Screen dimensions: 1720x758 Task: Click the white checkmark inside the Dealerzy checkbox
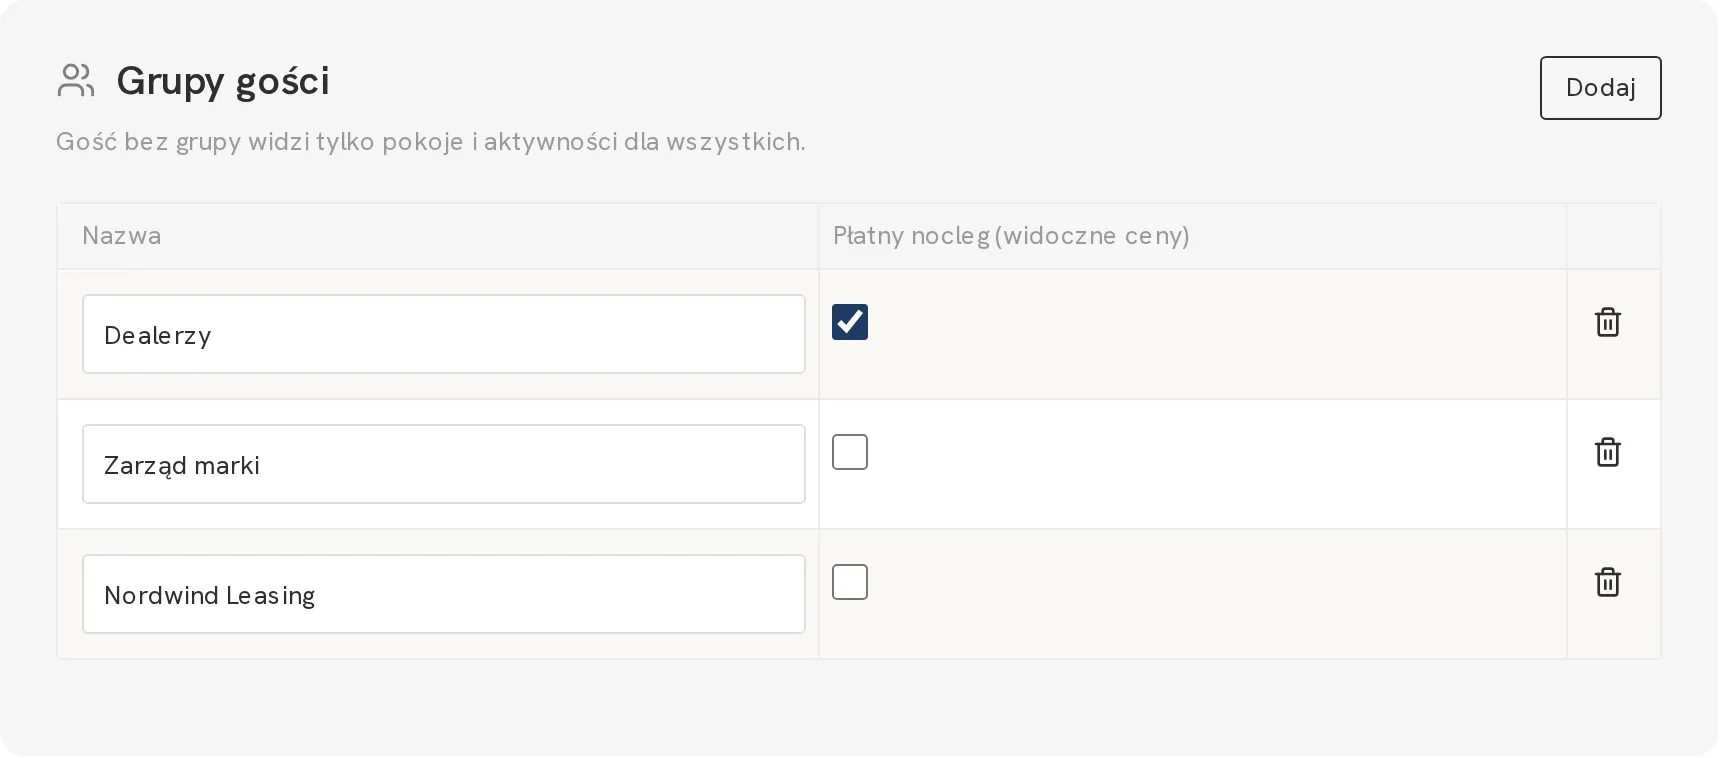click(850, 322)
